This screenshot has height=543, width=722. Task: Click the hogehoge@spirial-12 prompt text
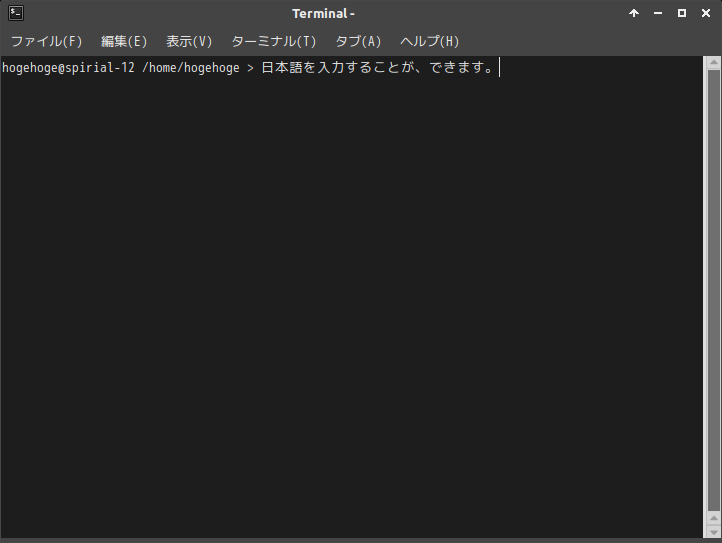point(69,68)
